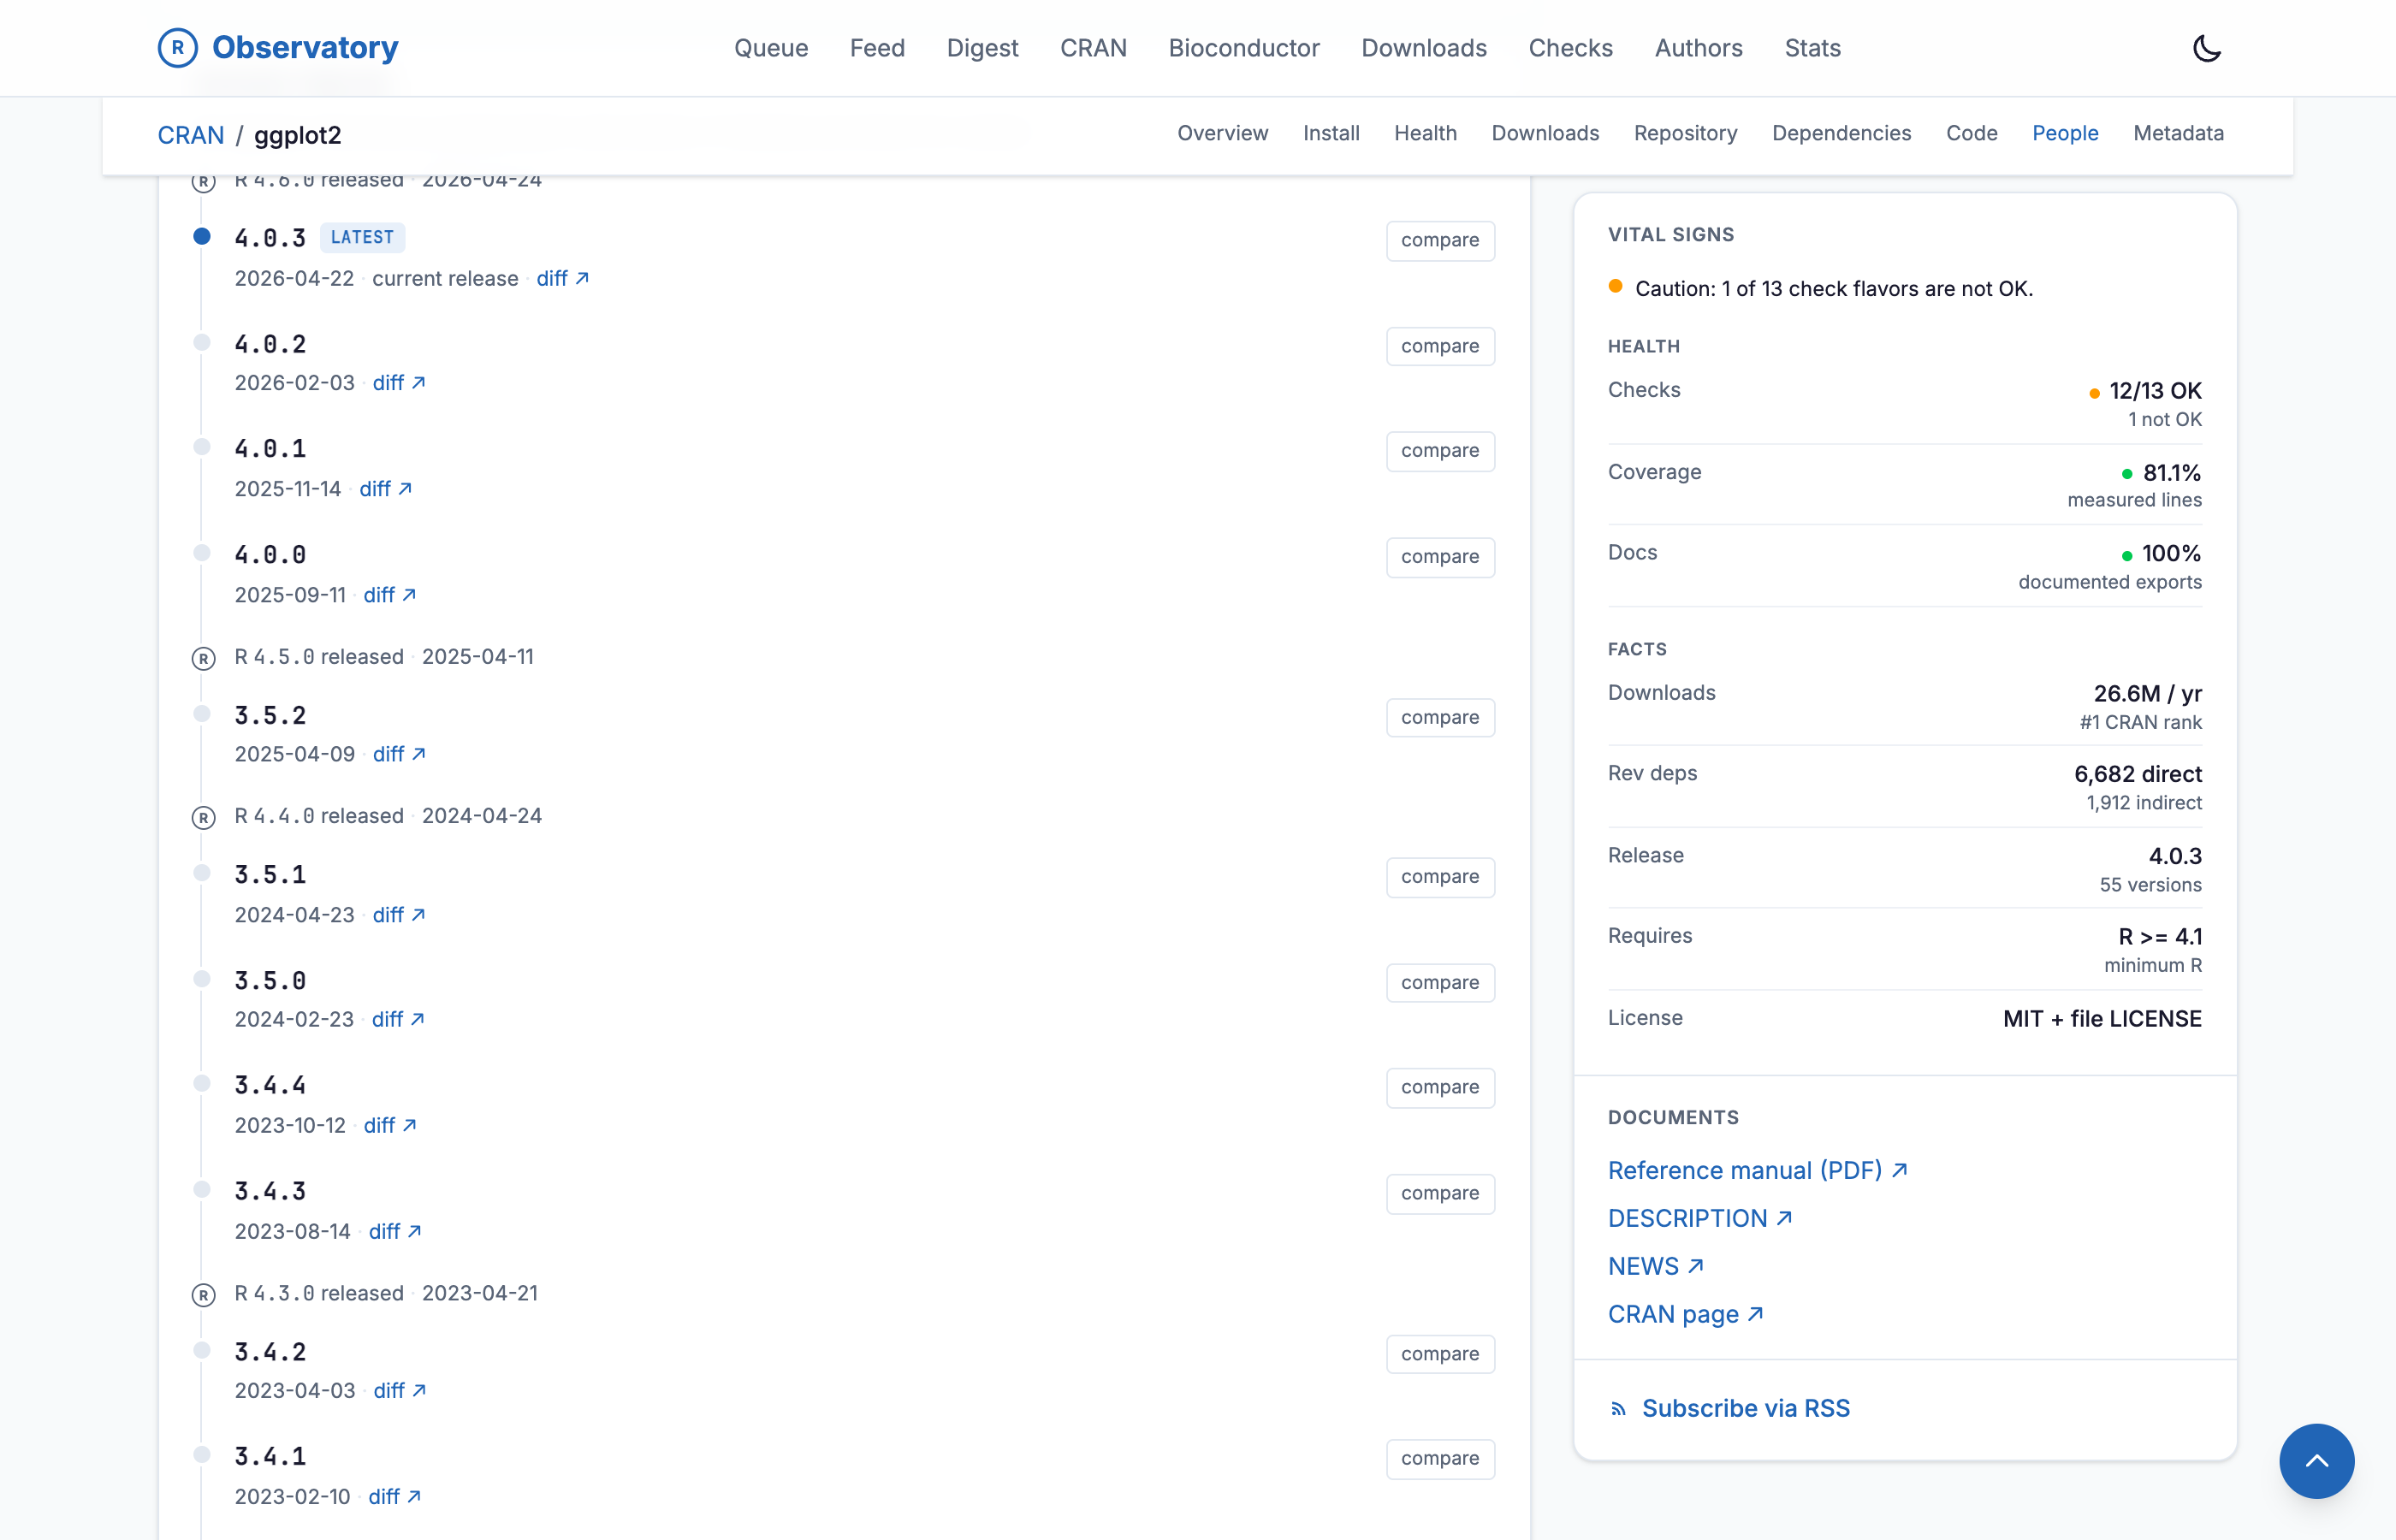
Task: Click the CRAN breadcrumb link
Action: click(190, 135)
